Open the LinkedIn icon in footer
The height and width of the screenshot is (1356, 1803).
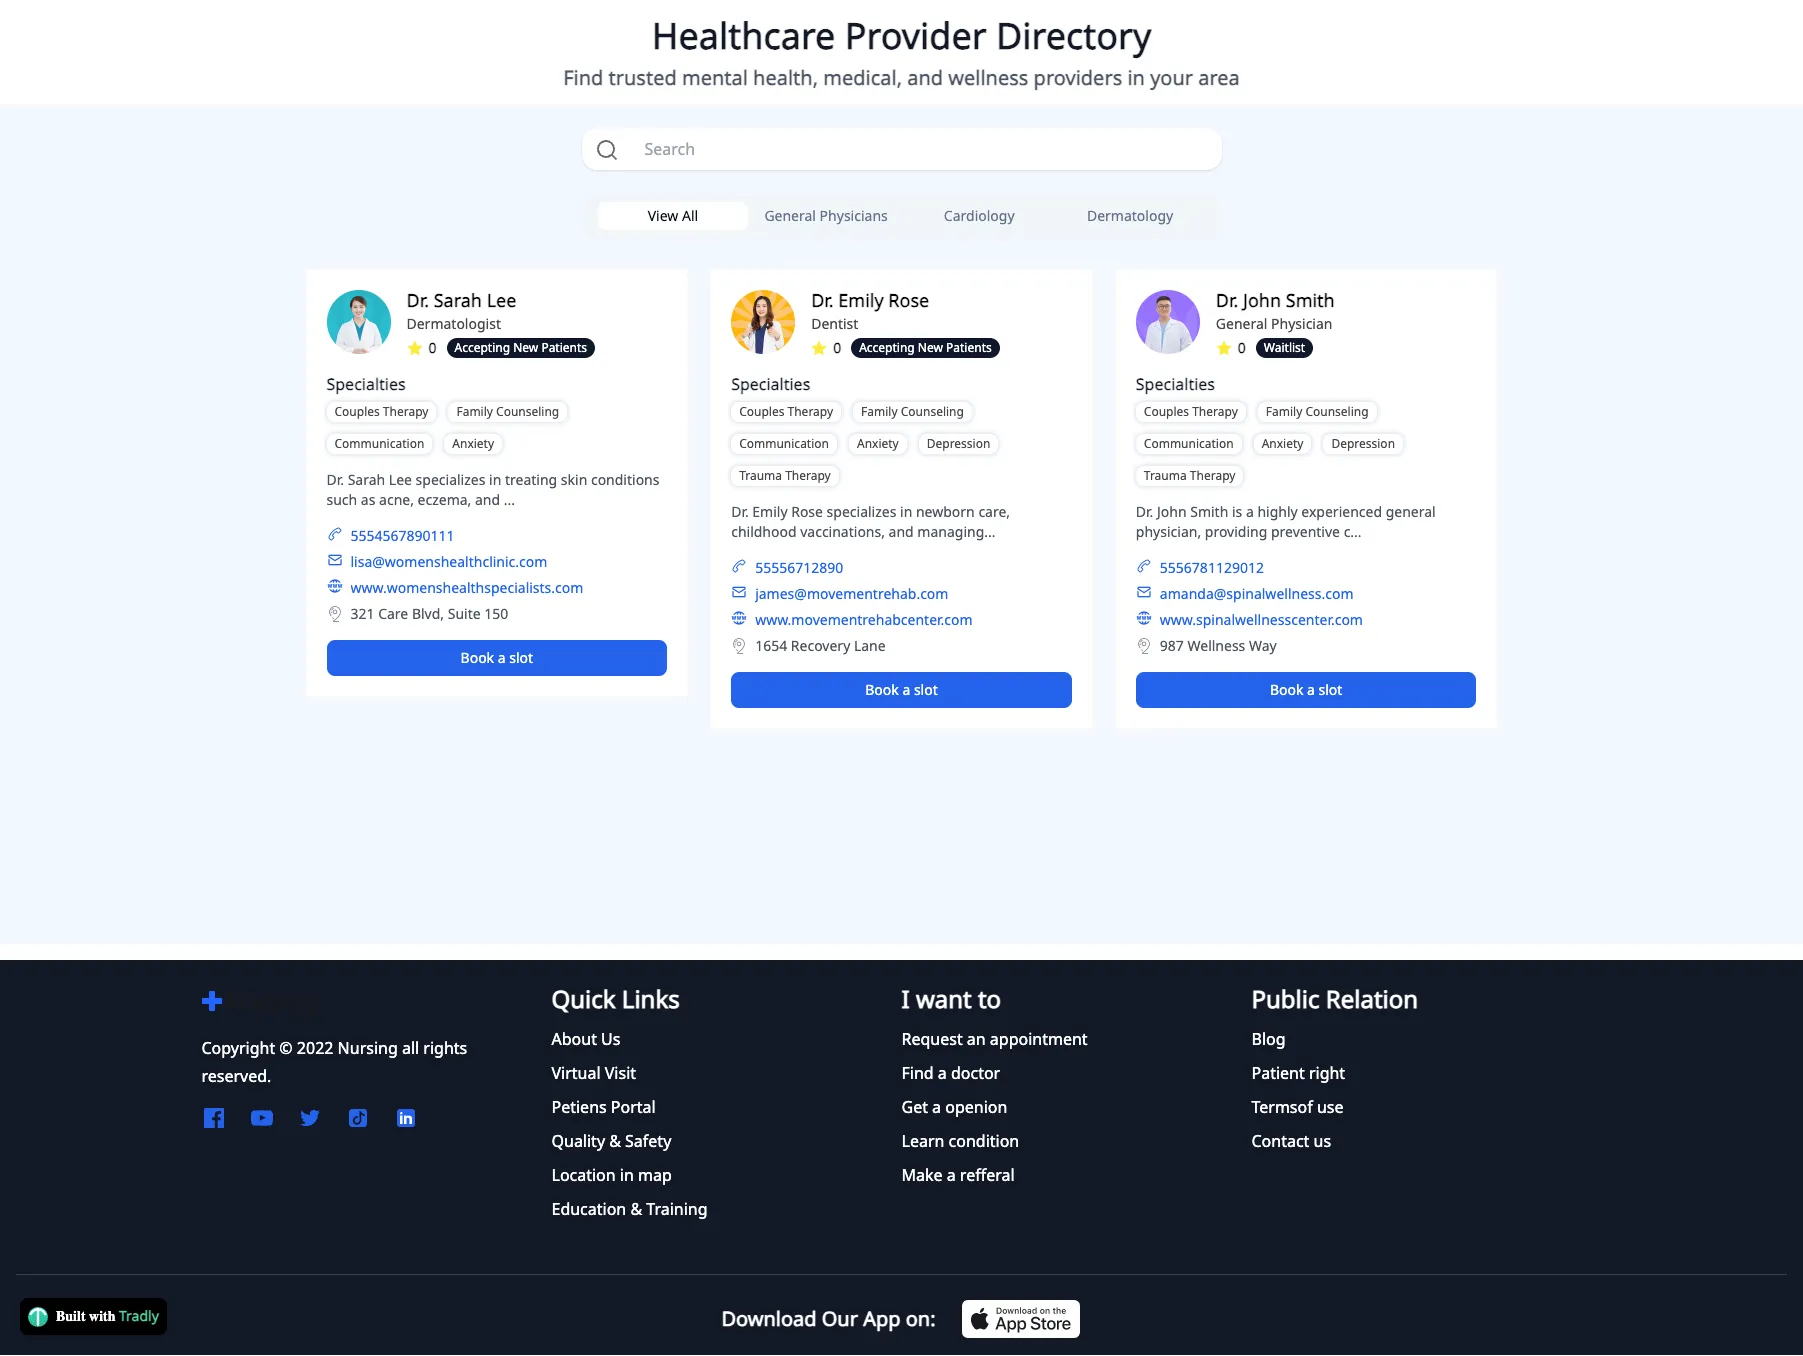click(406, 1118)
